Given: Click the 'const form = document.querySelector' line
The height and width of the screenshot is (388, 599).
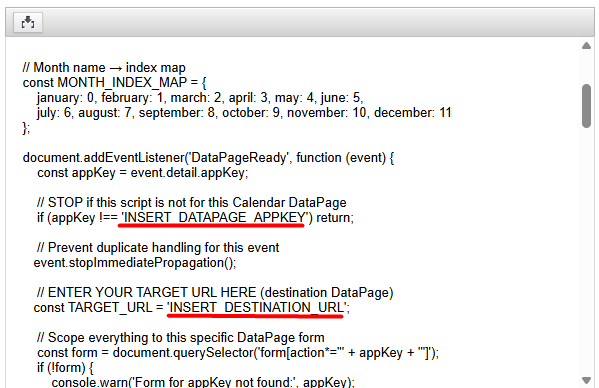Looking at the screenshot, I should 238,353.
